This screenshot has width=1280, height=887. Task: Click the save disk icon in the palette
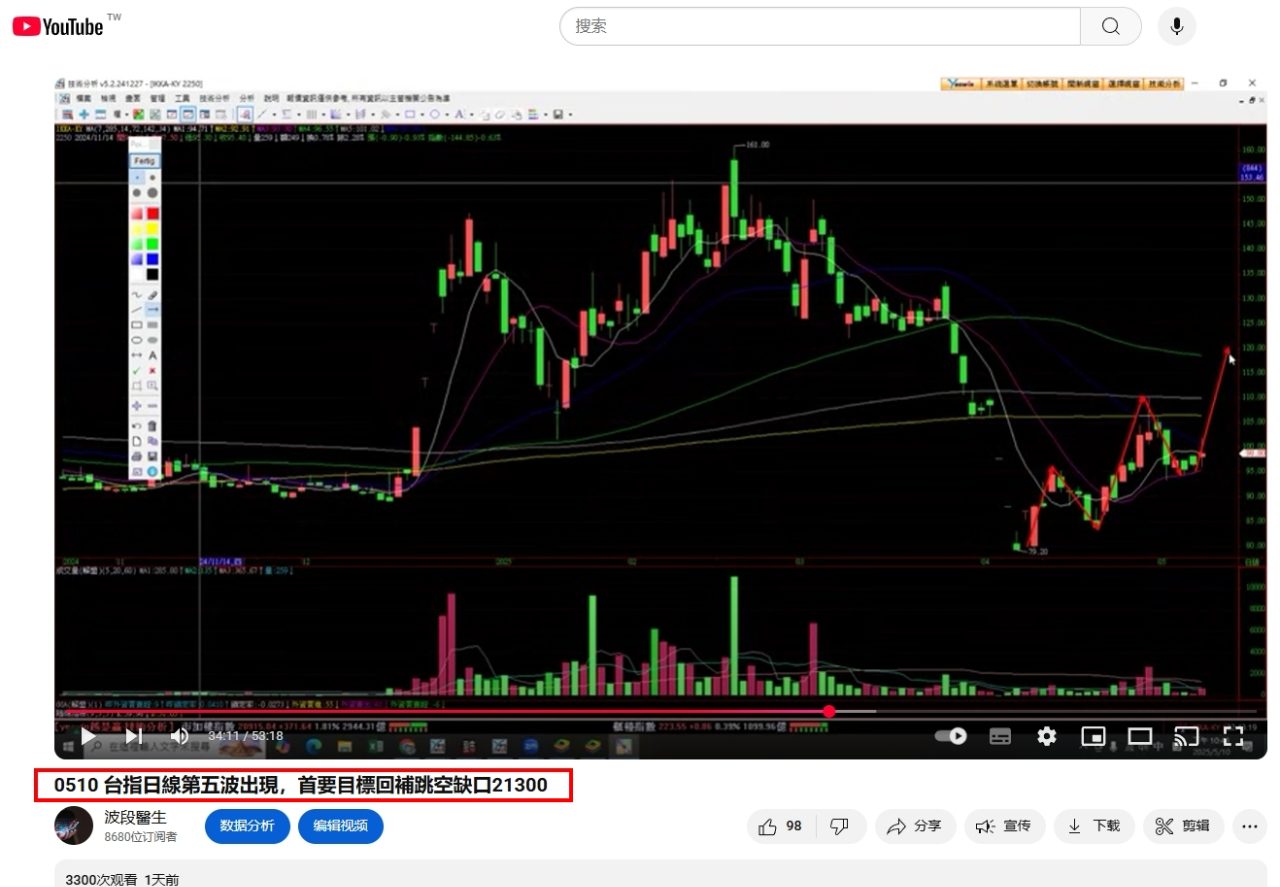(x=152, y=456)
